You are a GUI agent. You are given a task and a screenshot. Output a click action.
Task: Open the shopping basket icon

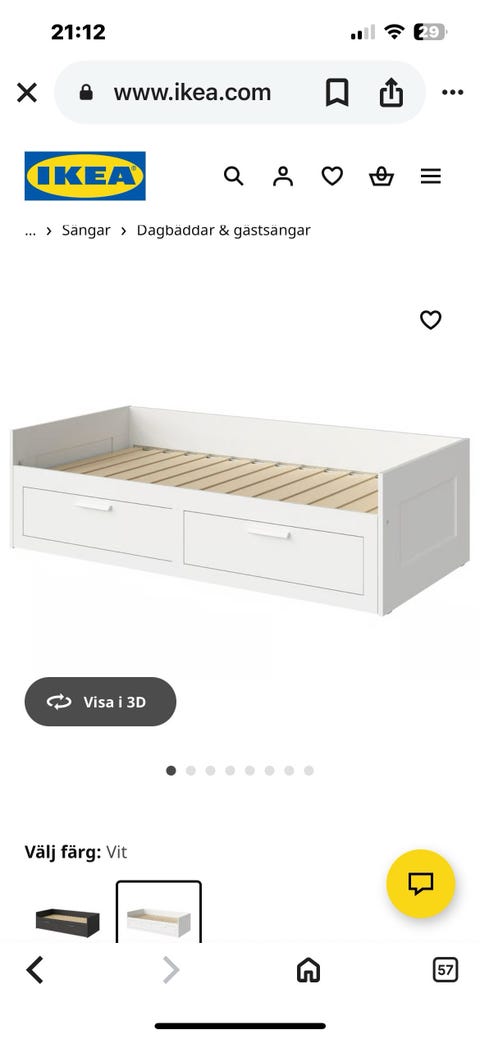[381, 176]
